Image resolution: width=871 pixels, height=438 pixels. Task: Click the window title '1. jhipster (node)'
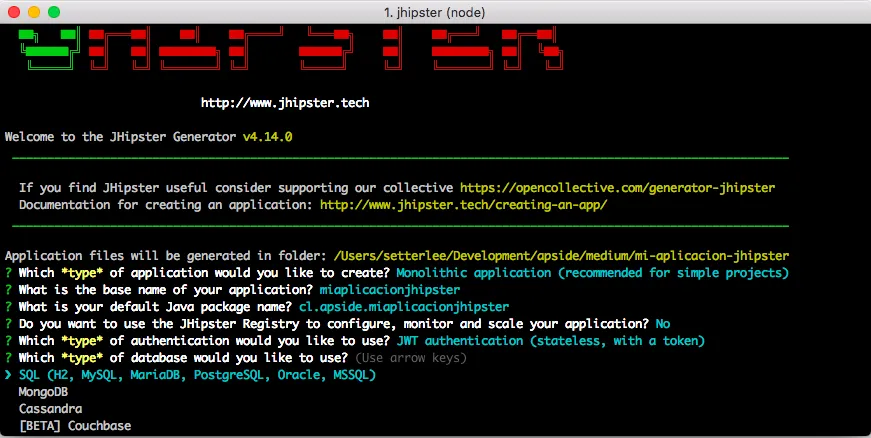coord(434,12)
